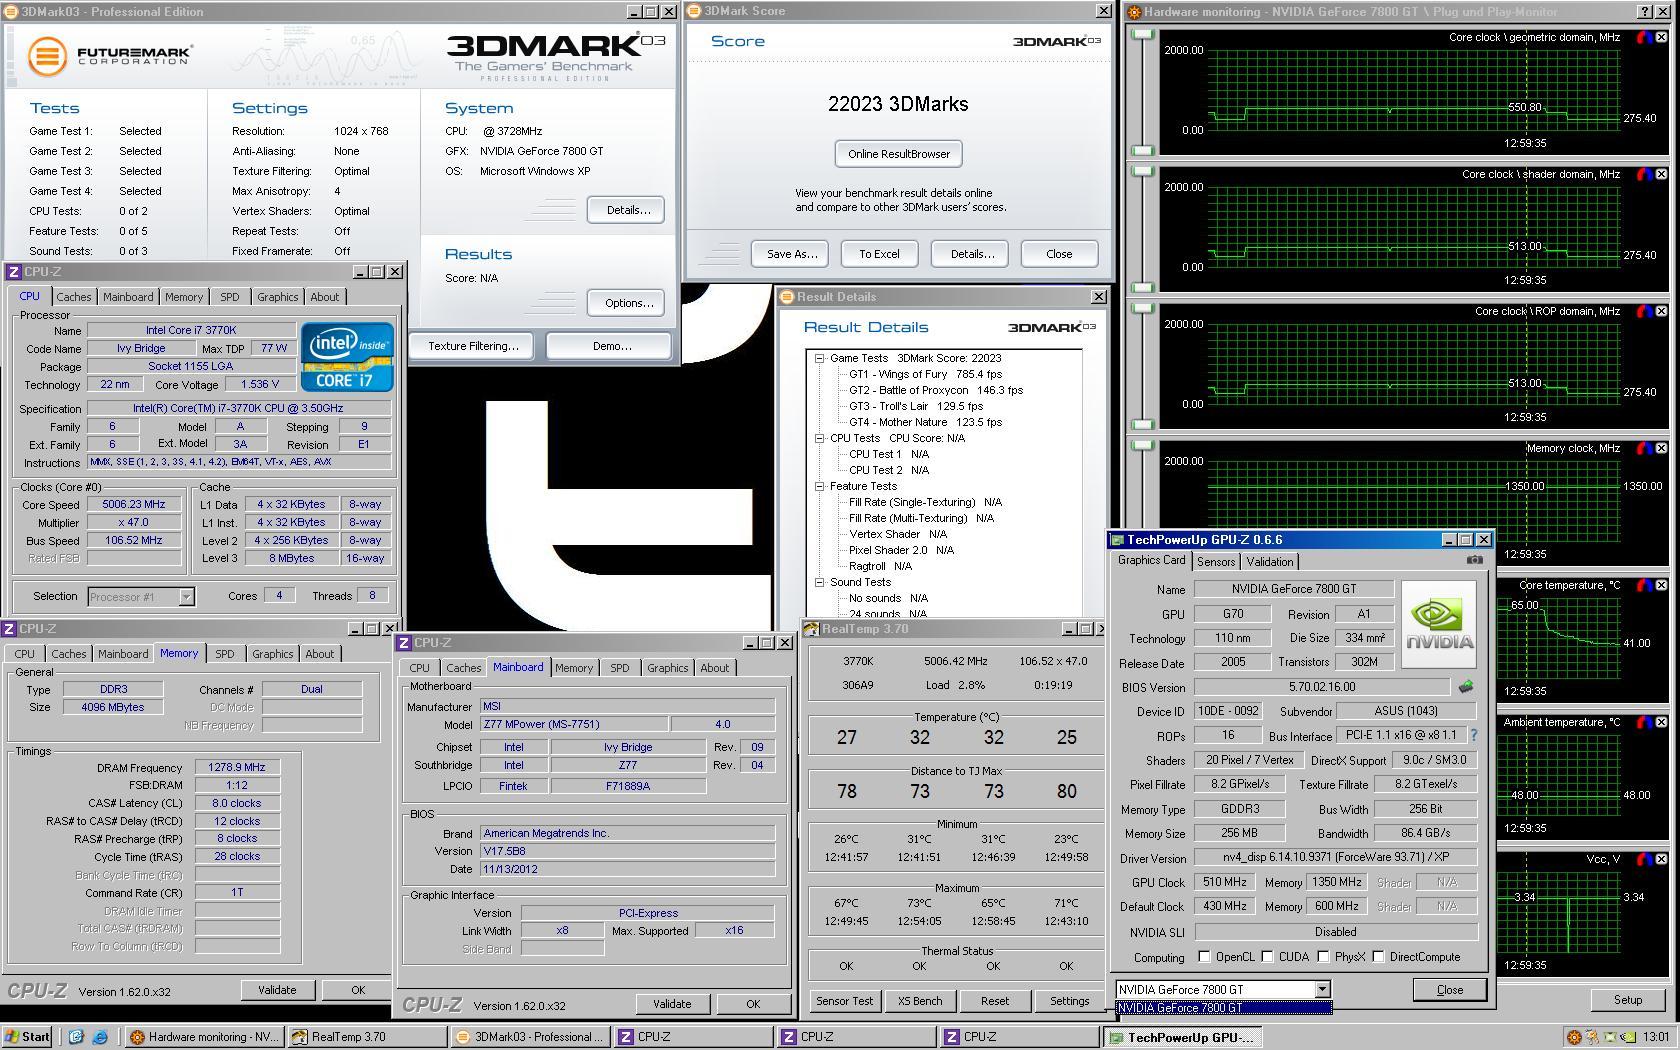
Task: Click the NVIDIA logo in GPU-Z
Action: pos(1439,624)
